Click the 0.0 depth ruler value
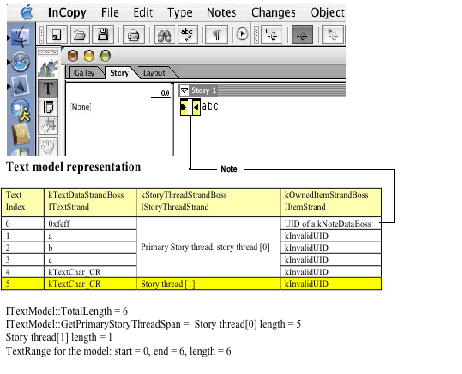Screen dimensions: 462x374 [165, 93]
